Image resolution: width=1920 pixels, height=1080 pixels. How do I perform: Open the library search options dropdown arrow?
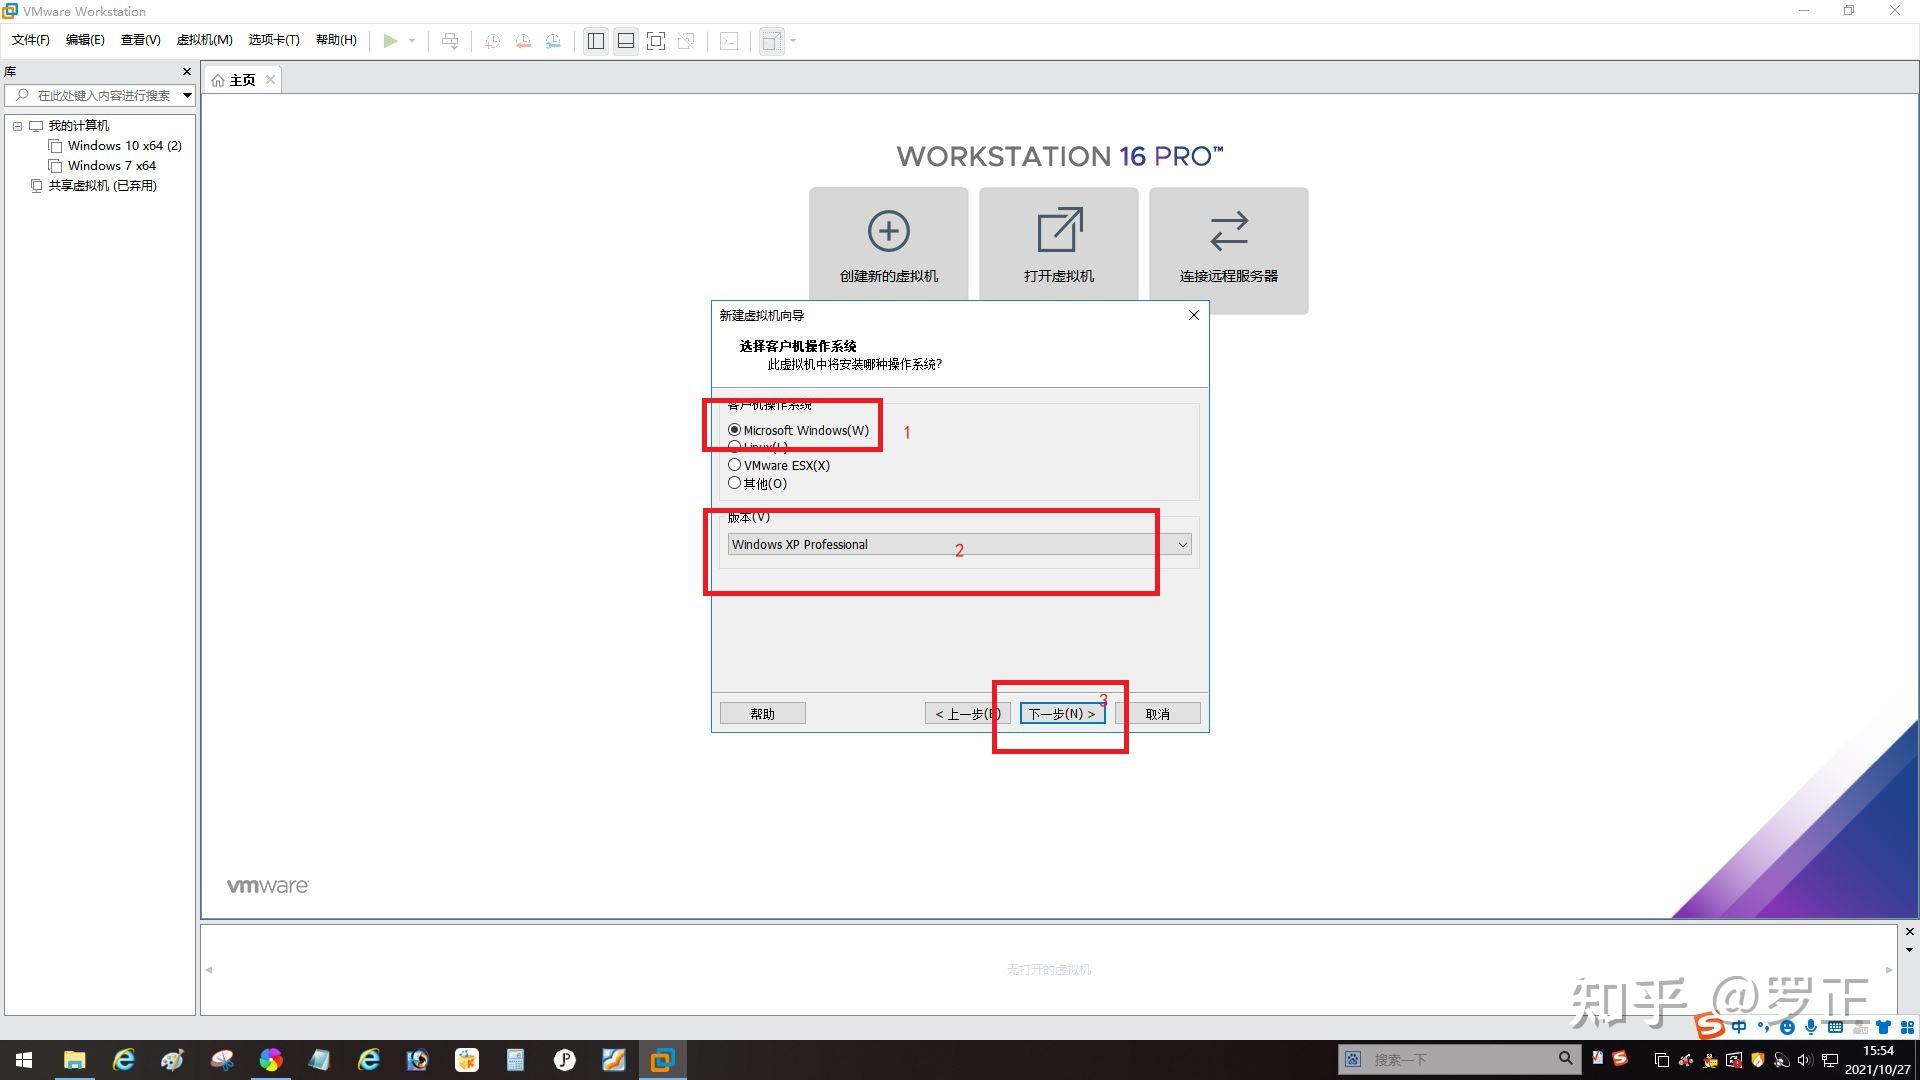click(x=187, y=96)
